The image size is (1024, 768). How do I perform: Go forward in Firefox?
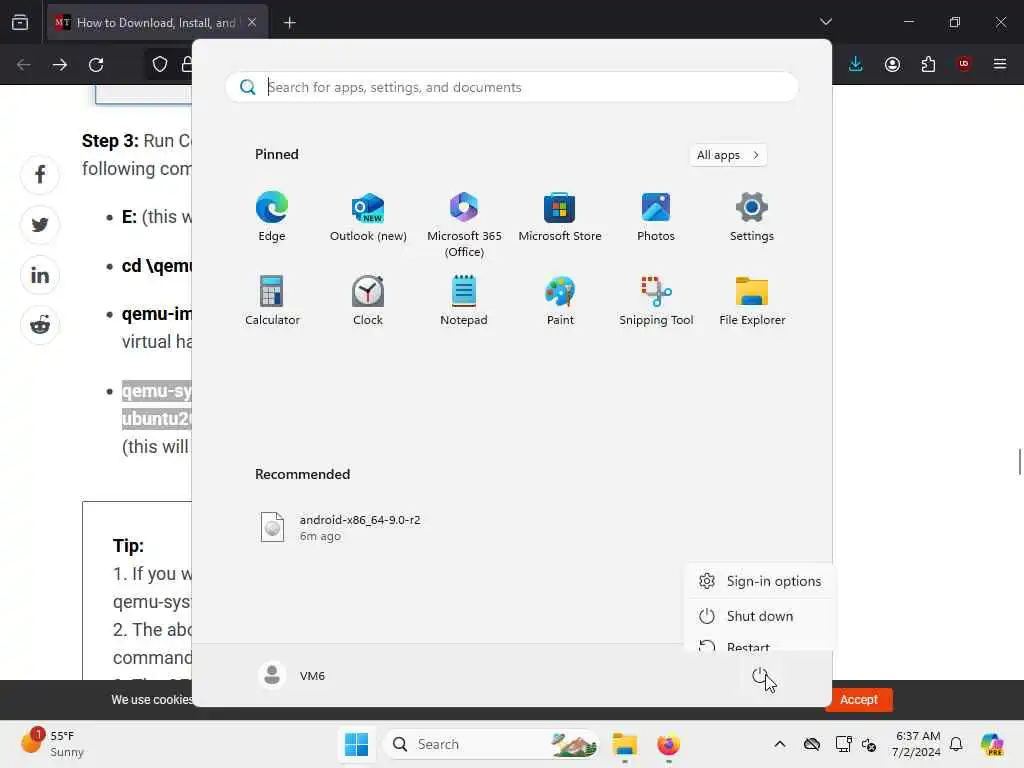click(x=59, y=64)
